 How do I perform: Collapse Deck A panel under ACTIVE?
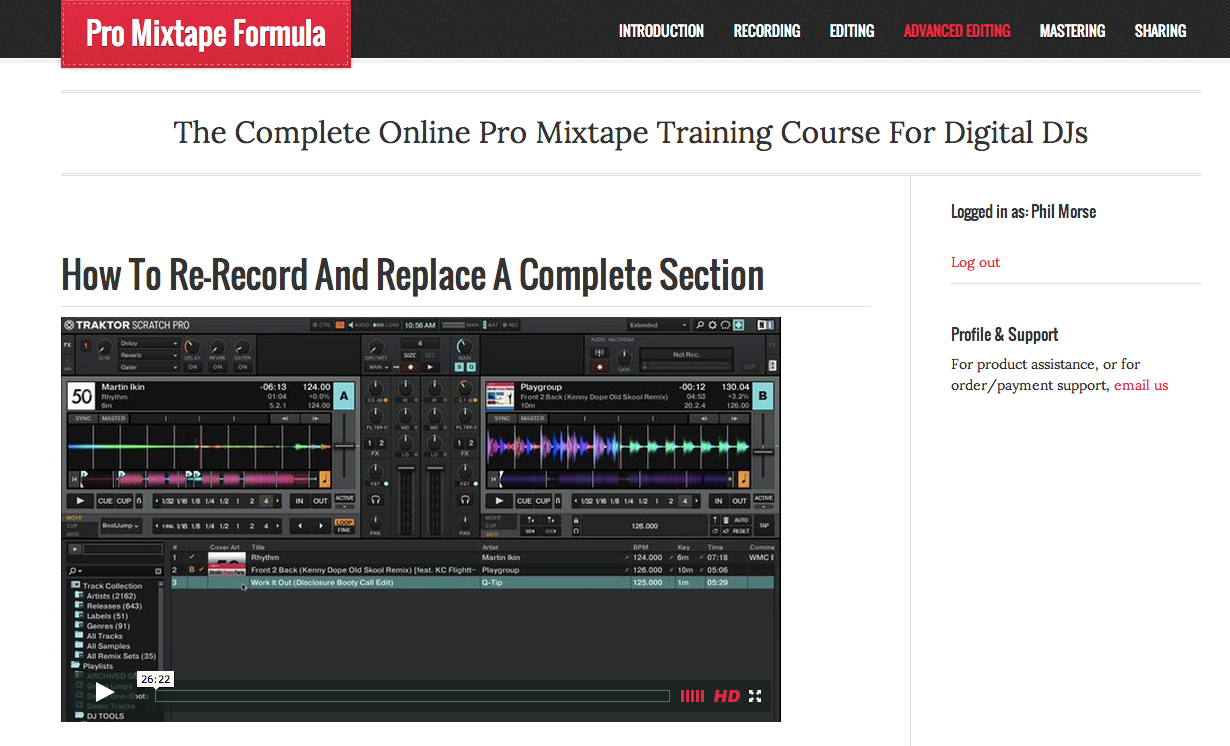point(344,507)
